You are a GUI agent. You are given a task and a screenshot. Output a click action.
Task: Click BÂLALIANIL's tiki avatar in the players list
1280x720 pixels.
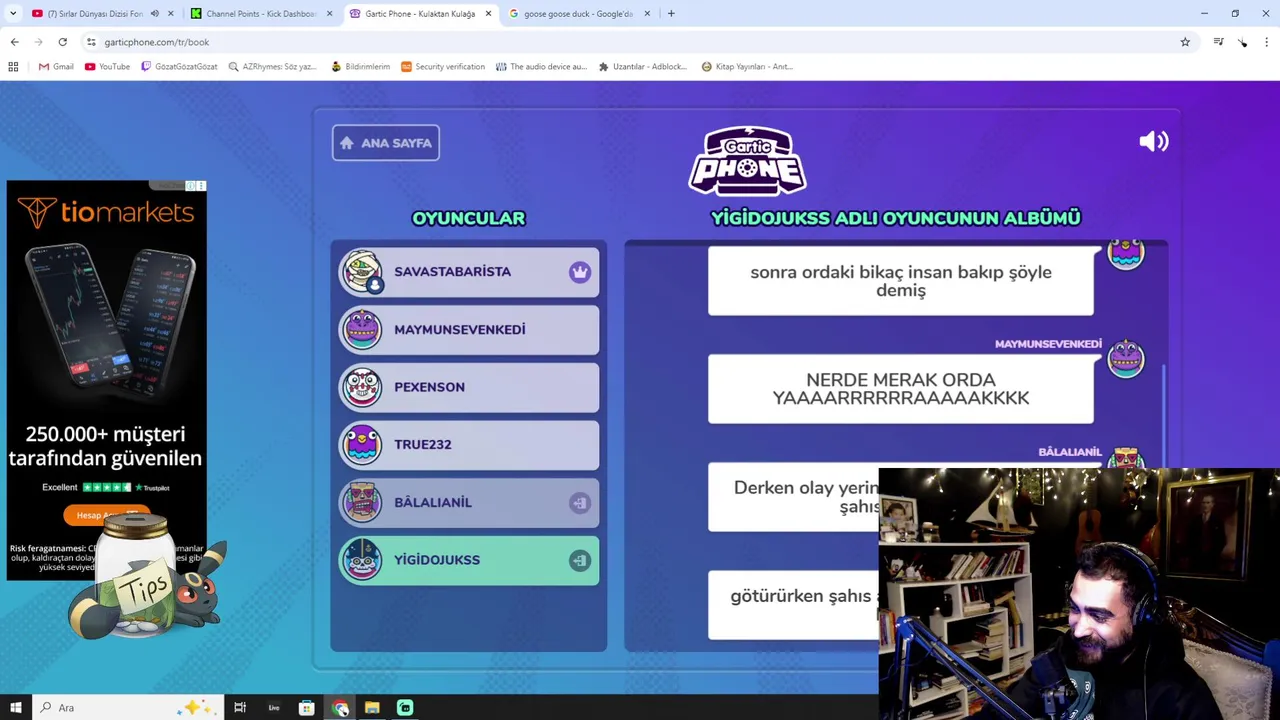pos(361,502)
